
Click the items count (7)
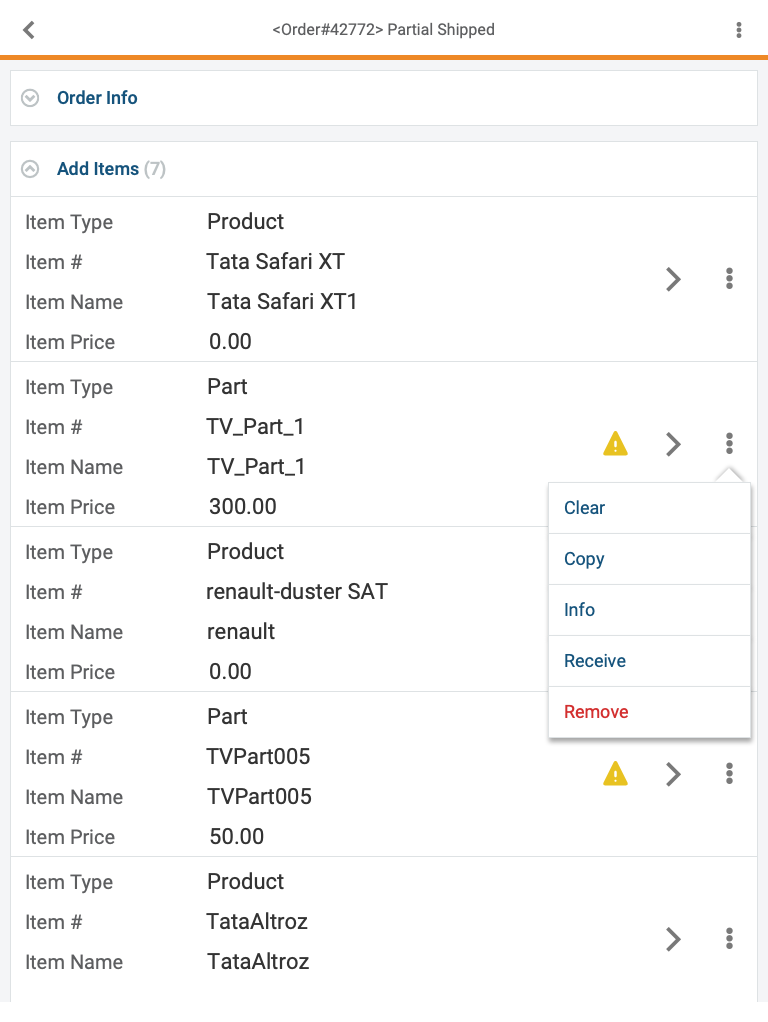click(x=155, y=169)
